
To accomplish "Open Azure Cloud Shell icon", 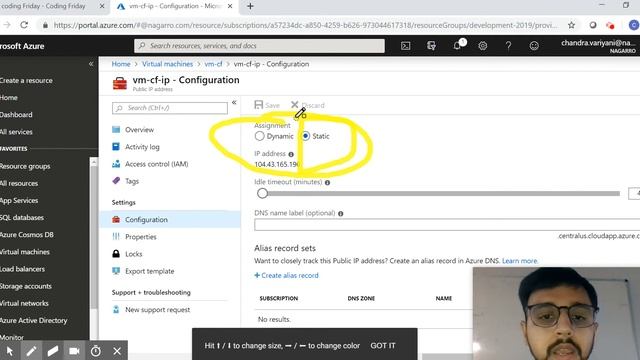I will coord(405,46).
